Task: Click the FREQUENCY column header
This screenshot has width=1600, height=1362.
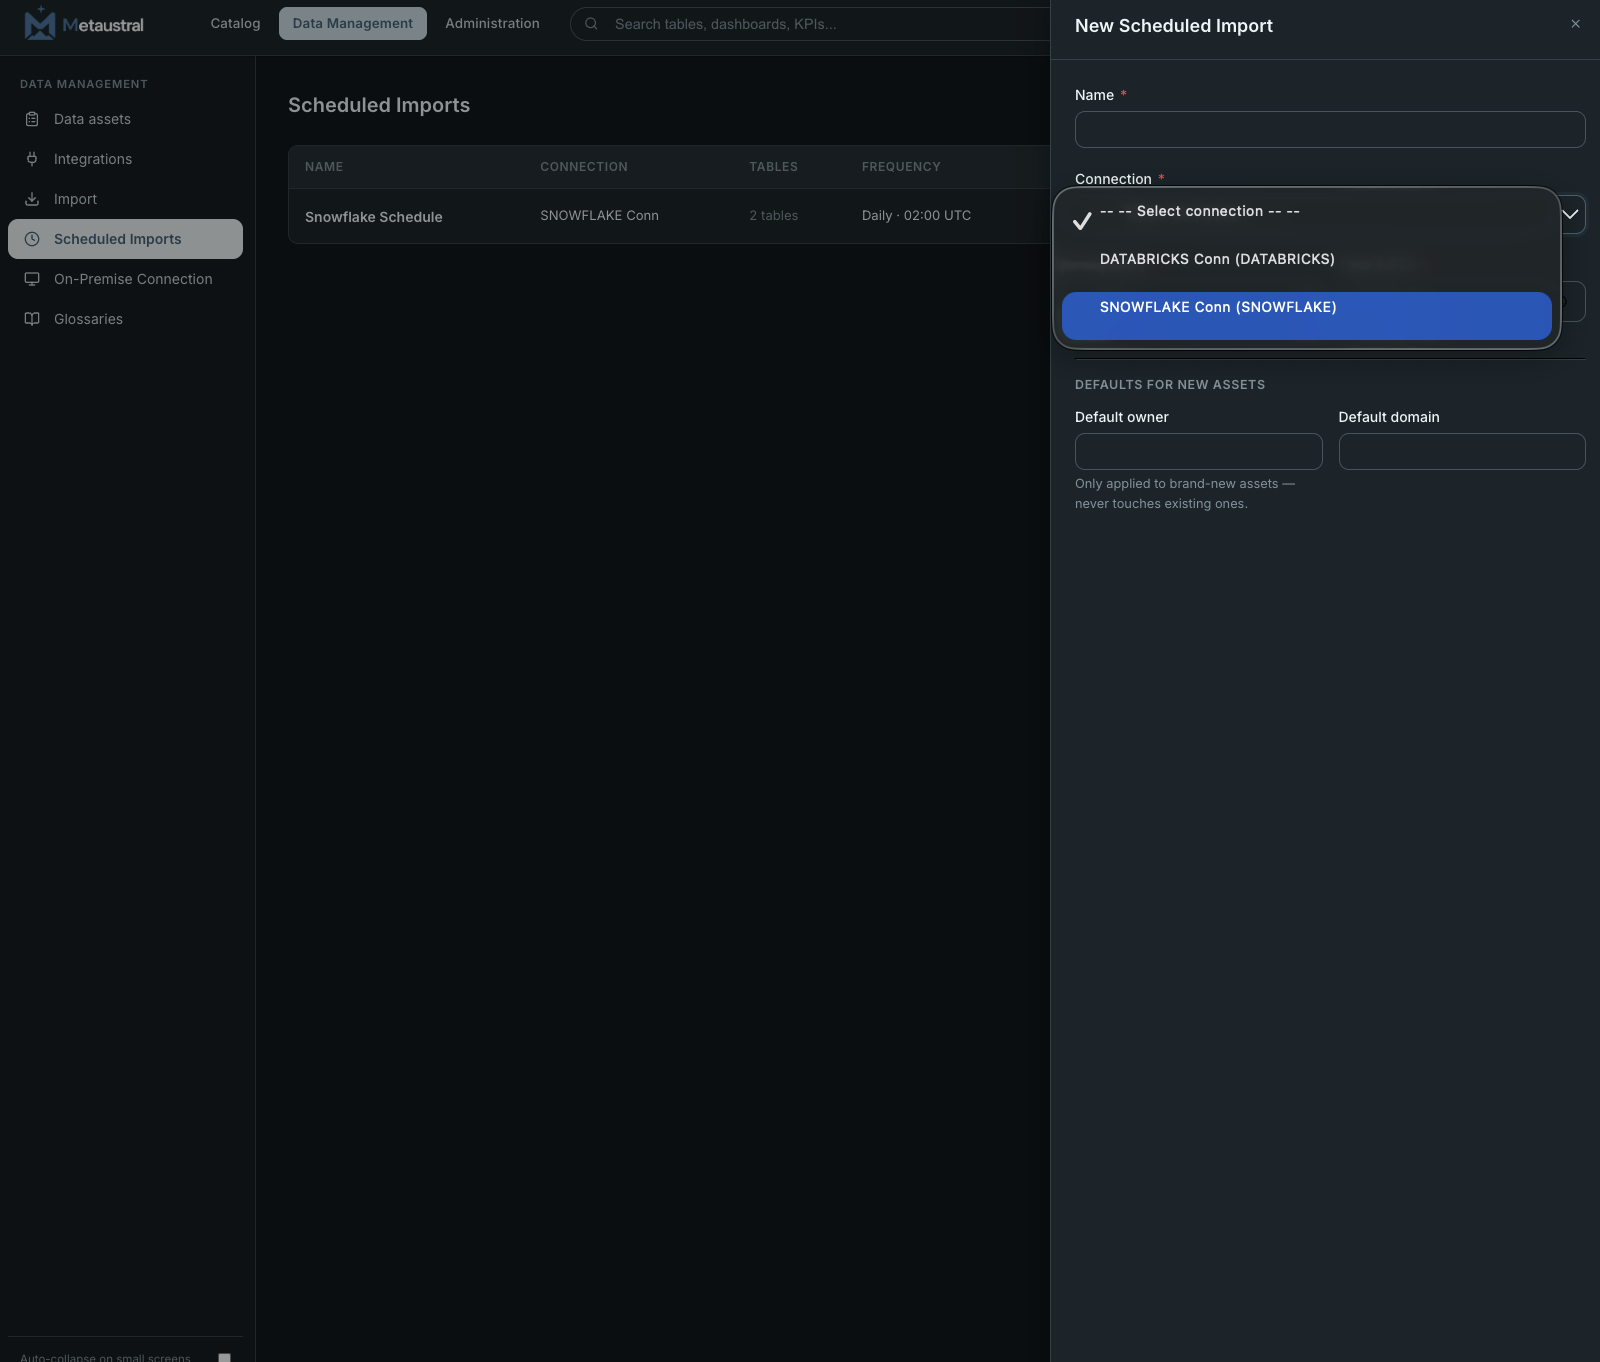Action: 901,167
